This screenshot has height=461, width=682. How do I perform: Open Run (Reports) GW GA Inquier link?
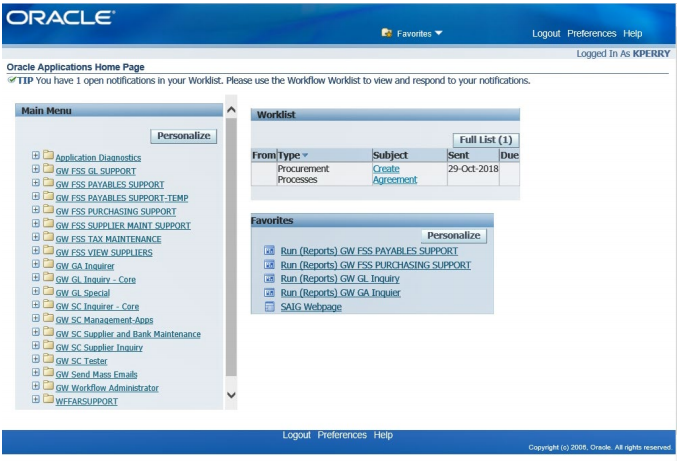341,293
